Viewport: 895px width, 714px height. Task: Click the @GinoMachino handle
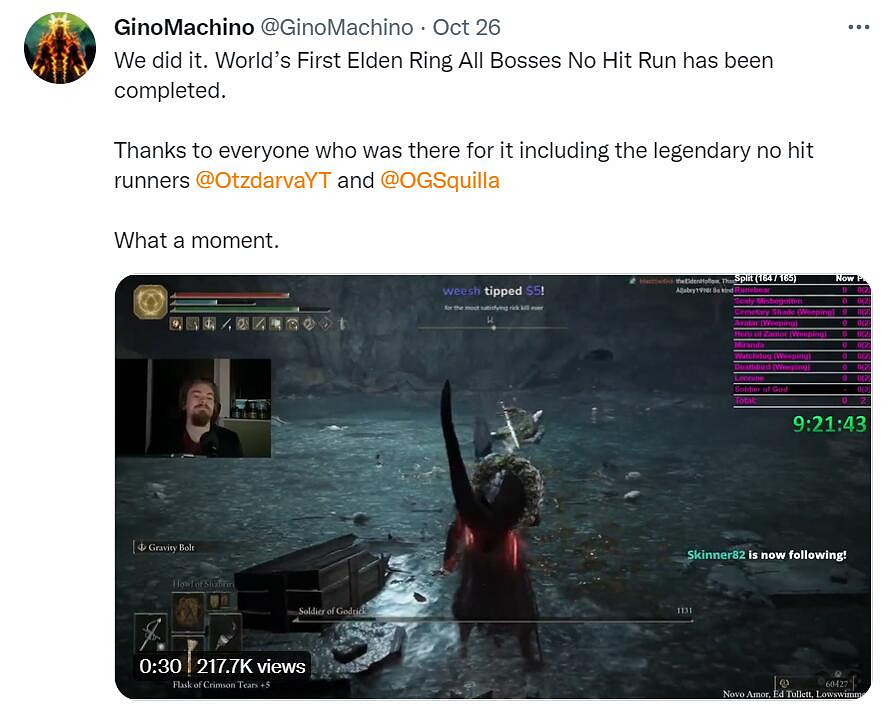coord(337,27)
